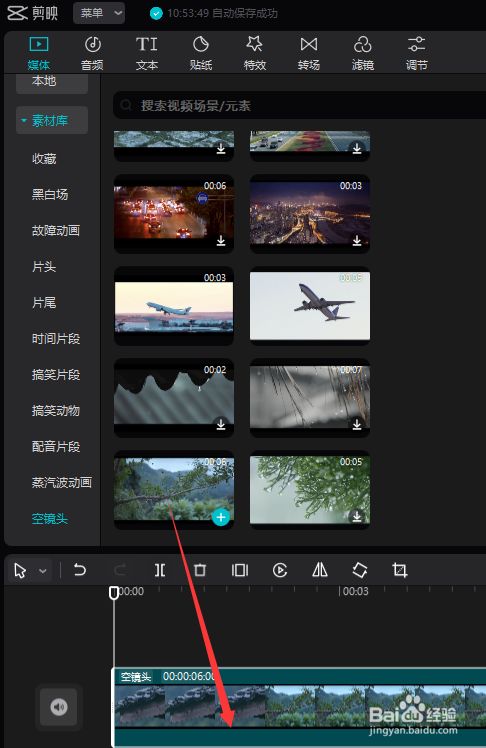Screen dimensions: 486x748
Task: Open the 特效 (Effects) tab
Action: (x=255, y=53)
